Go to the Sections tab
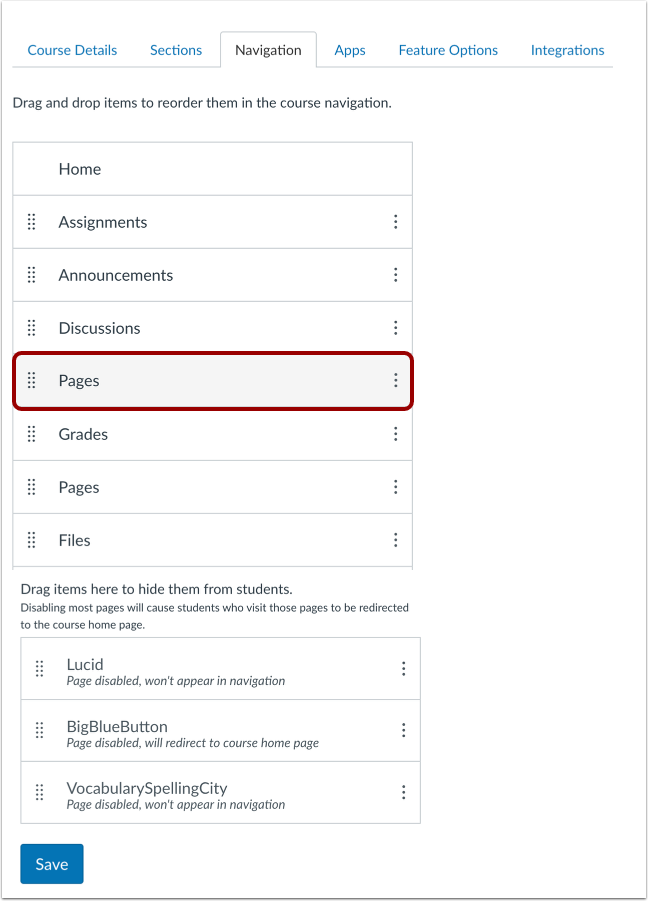648x901 pixels. click(x=175, y=49)
